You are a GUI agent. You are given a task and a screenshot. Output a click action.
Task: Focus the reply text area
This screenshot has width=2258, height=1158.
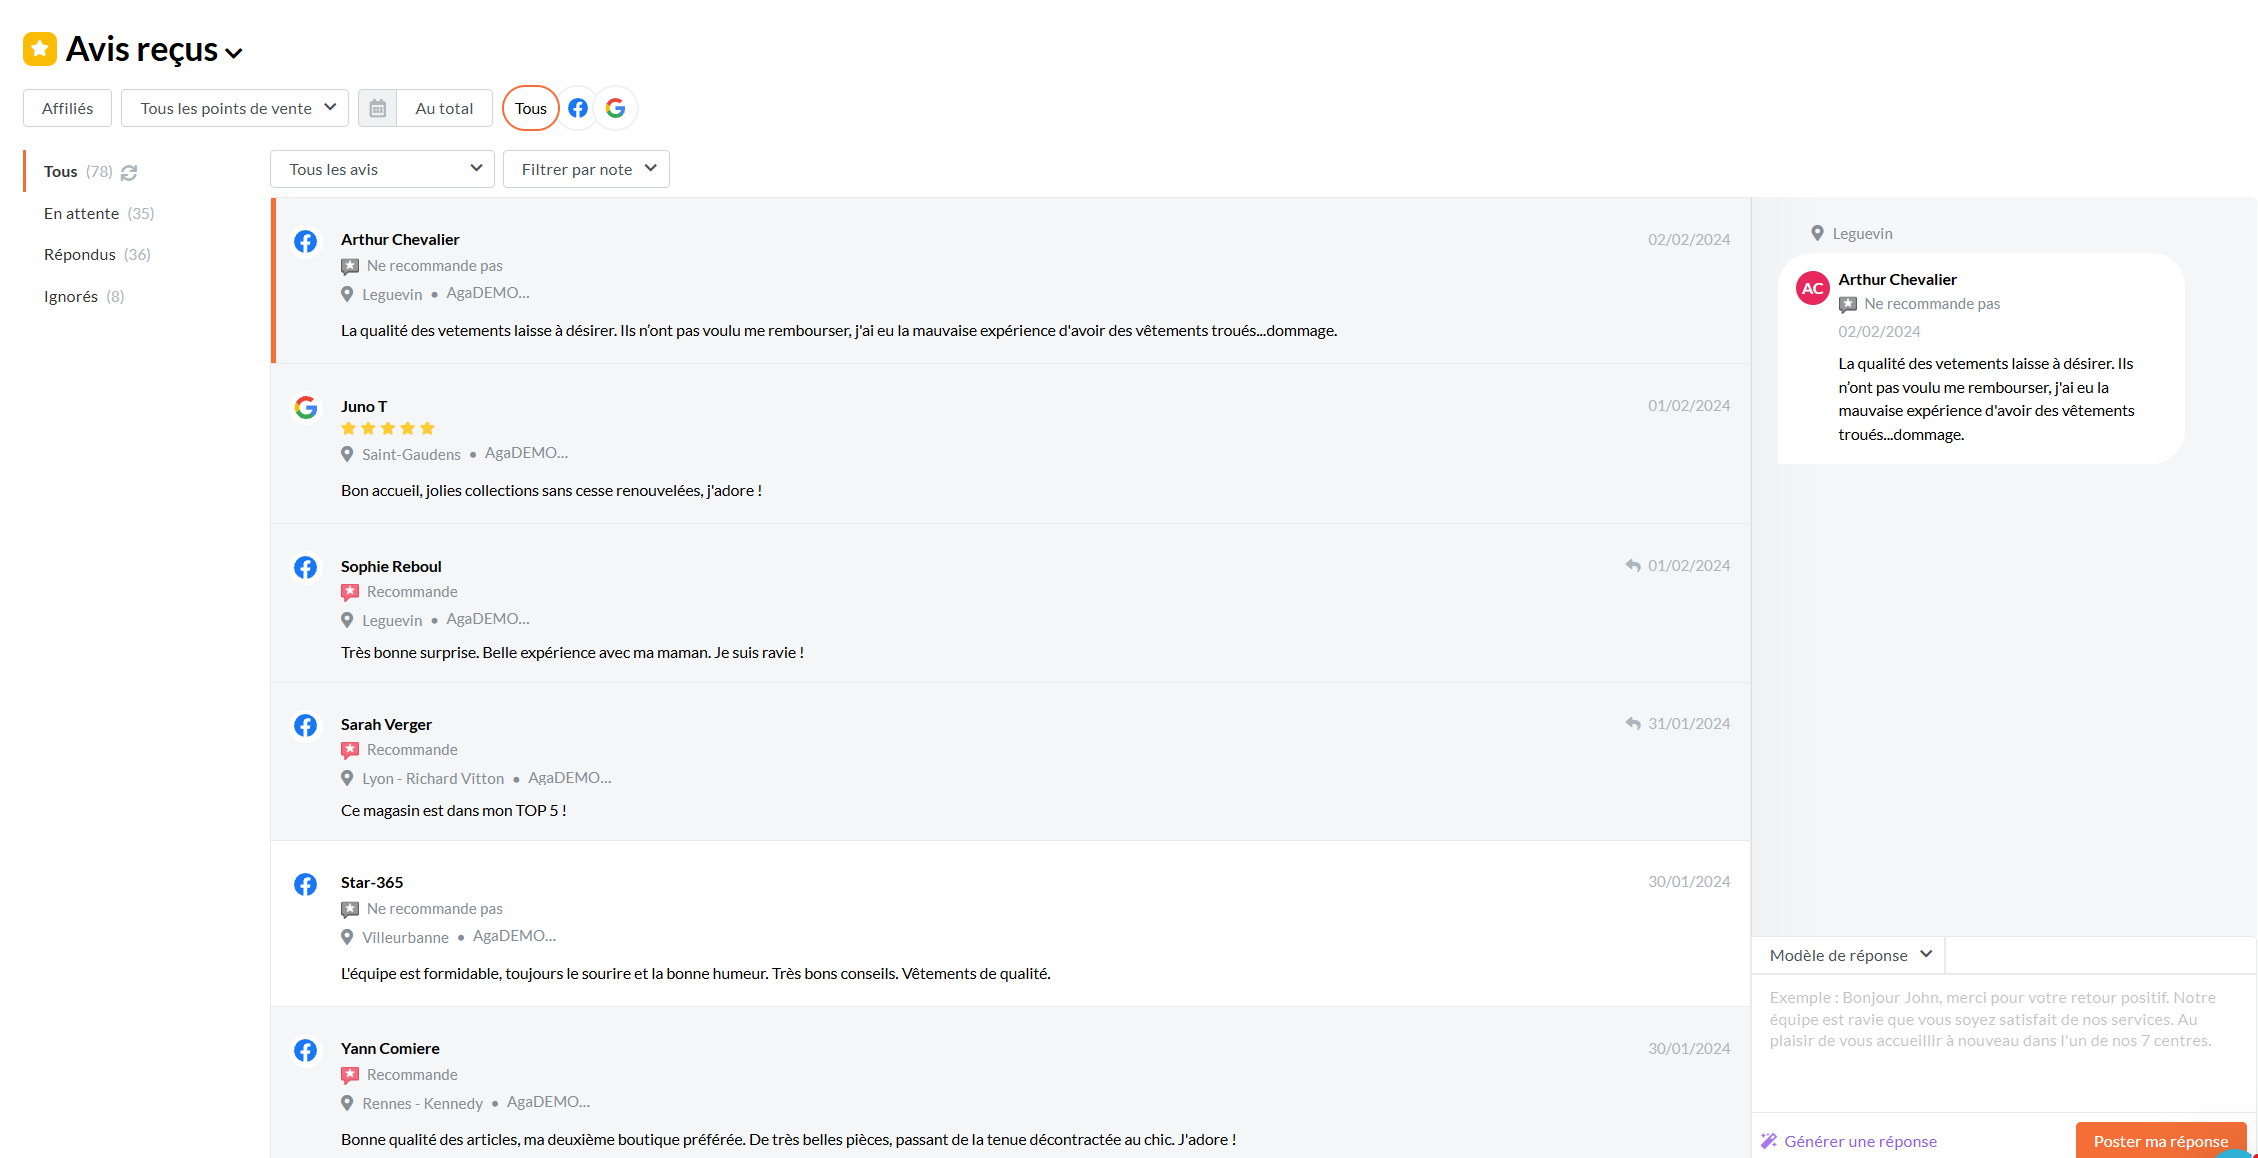click(2003, 1043)
